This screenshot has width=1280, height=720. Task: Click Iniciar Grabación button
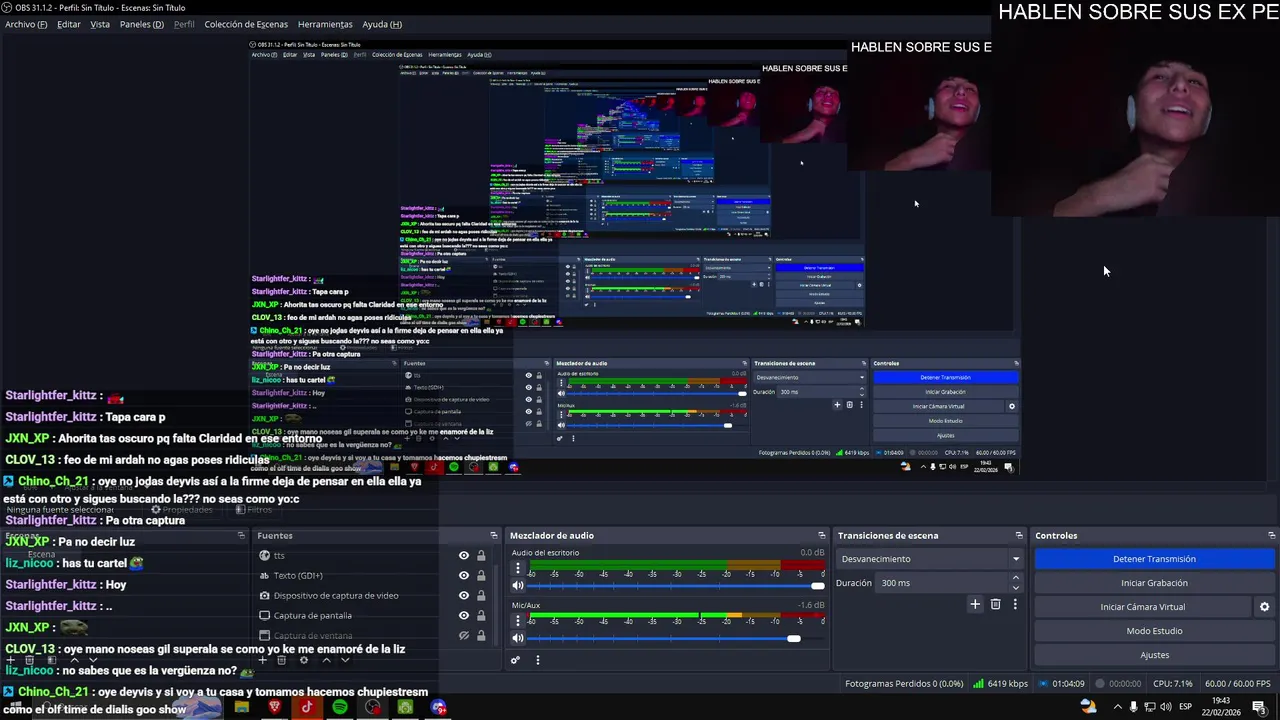1154,583
